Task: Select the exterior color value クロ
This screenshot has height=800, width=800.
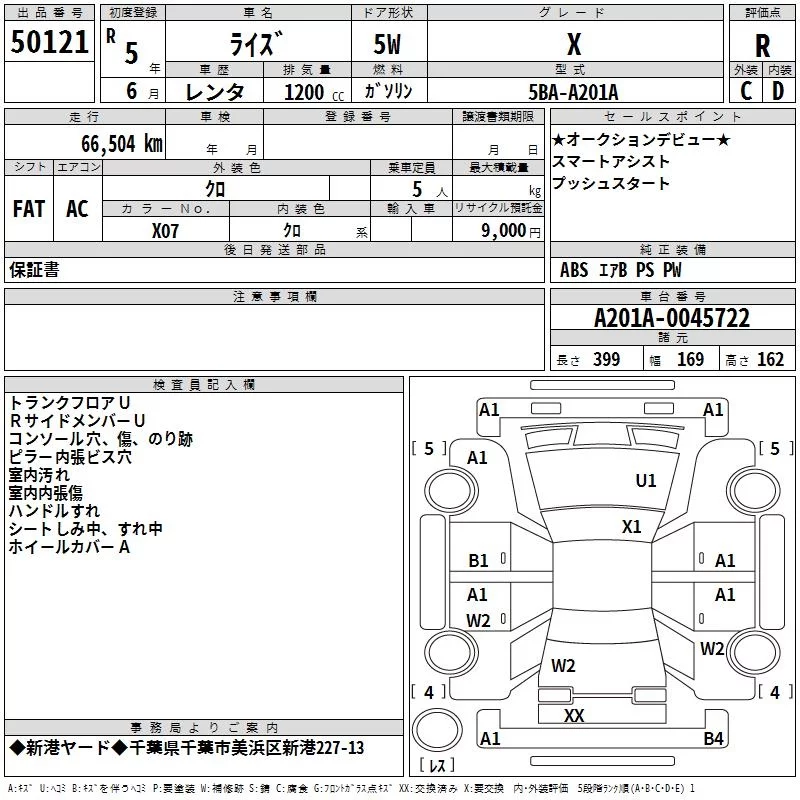Action: 215,189
